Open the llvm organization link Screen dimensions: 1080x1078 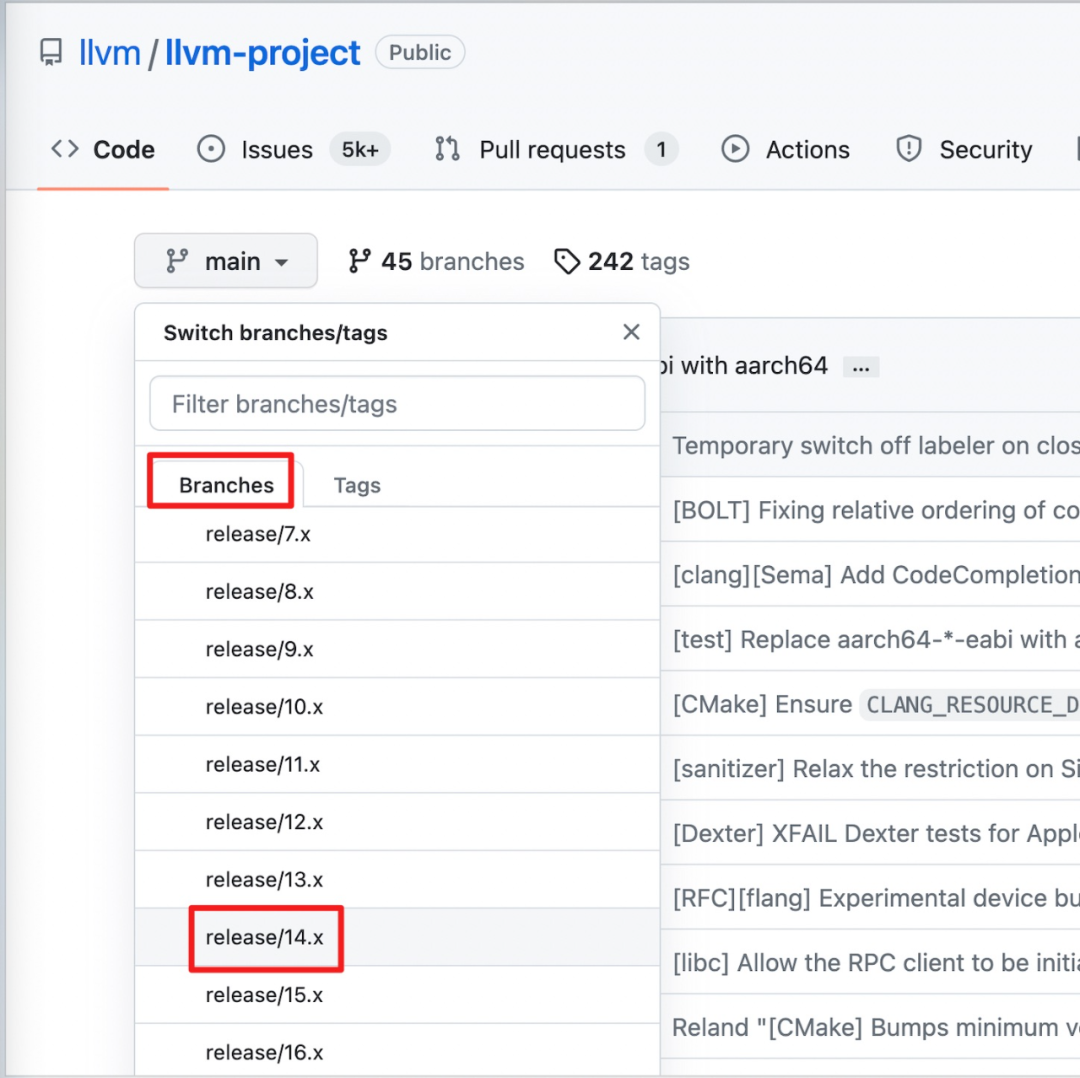pyautogui.click(x=110, y=53)
